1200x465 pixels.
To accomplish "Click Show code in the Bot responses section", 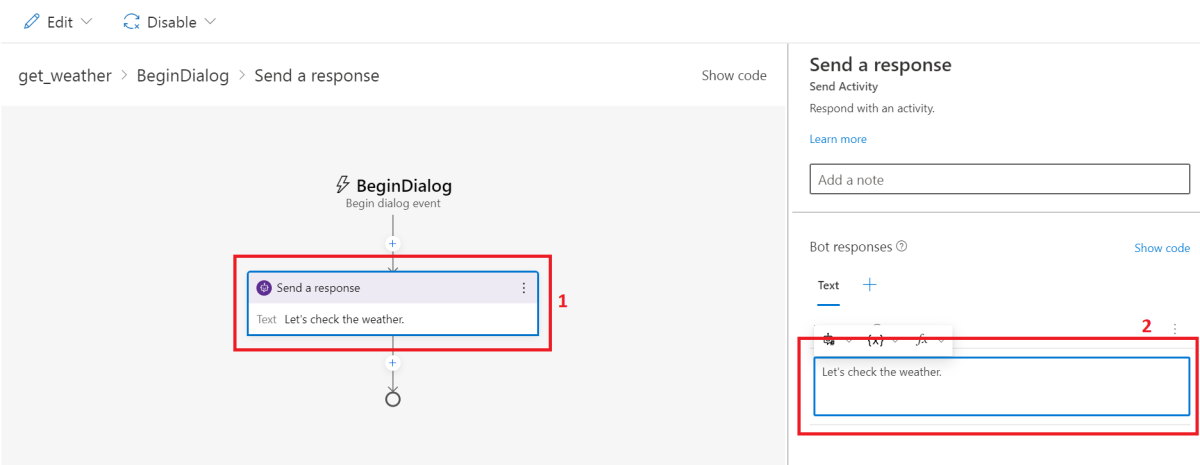I will (1162, 248).
